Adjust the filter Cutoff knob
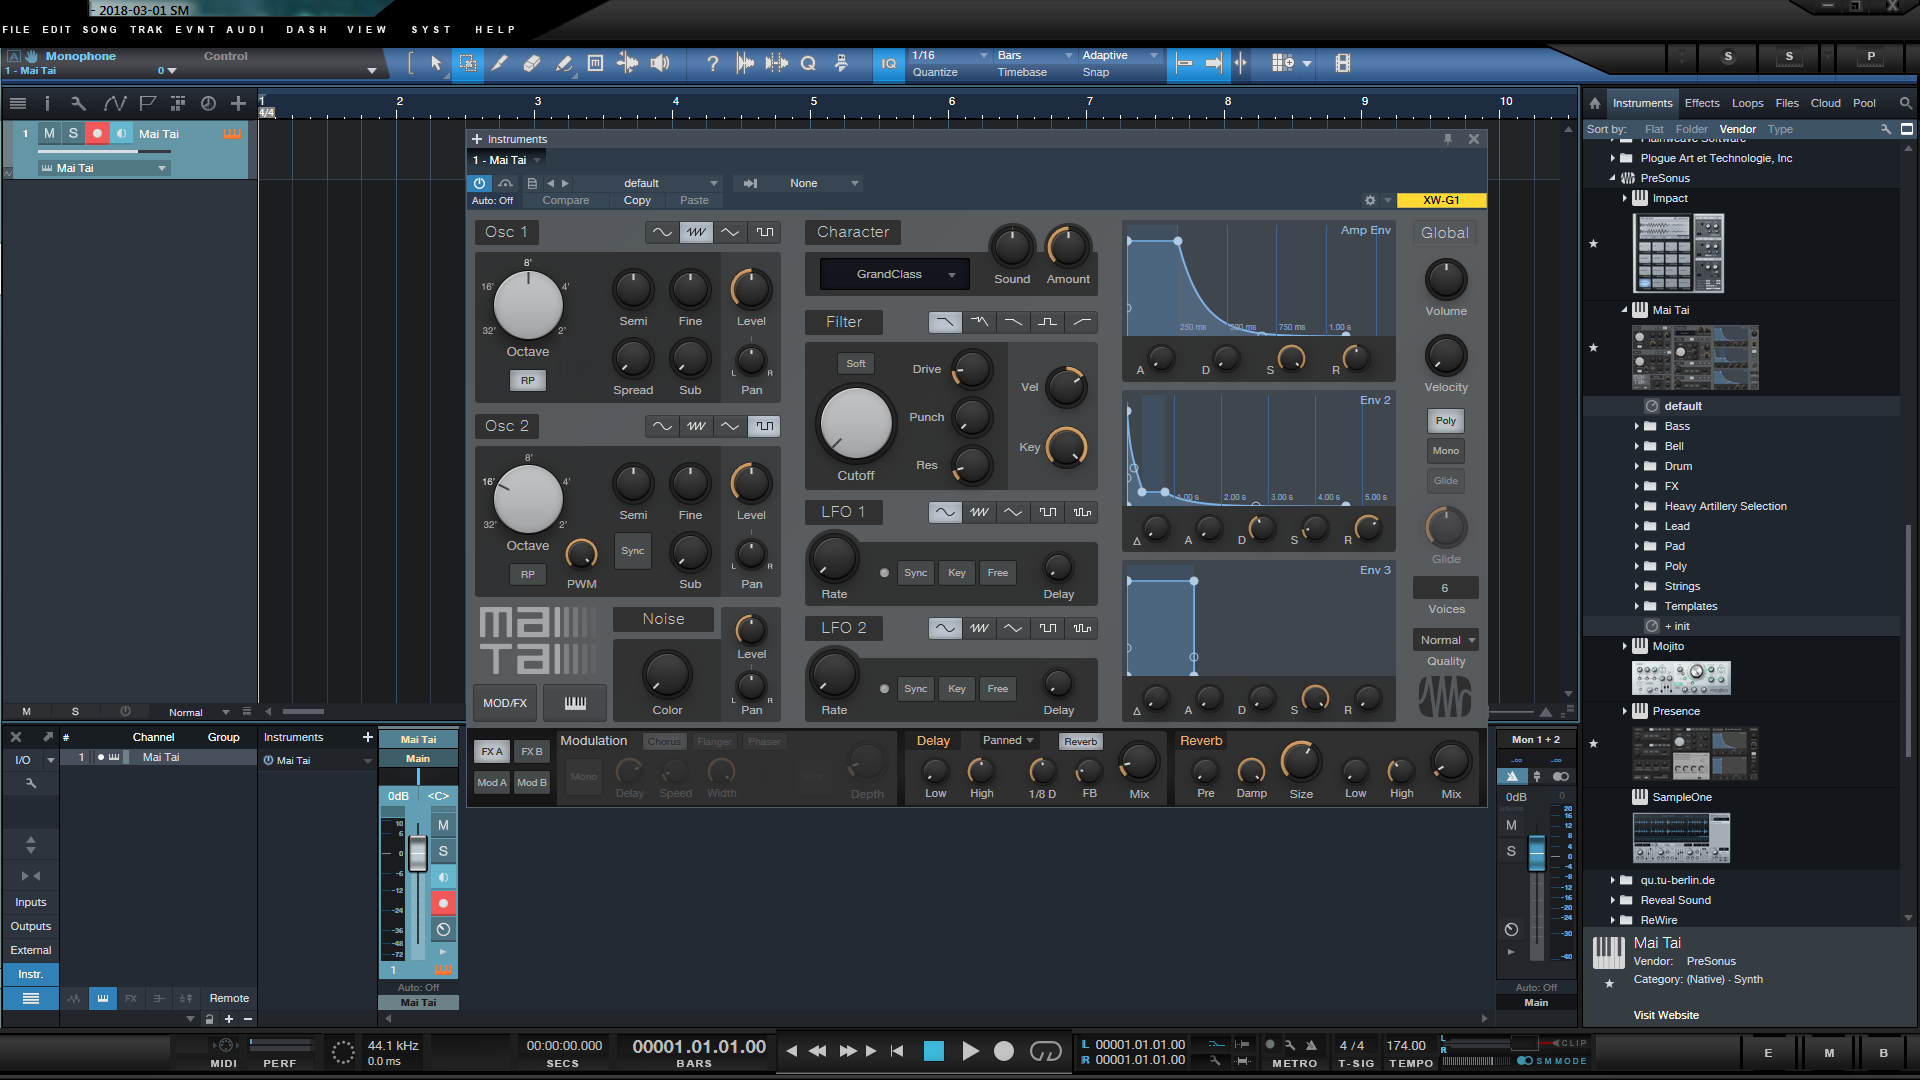 tap(856, 422)
